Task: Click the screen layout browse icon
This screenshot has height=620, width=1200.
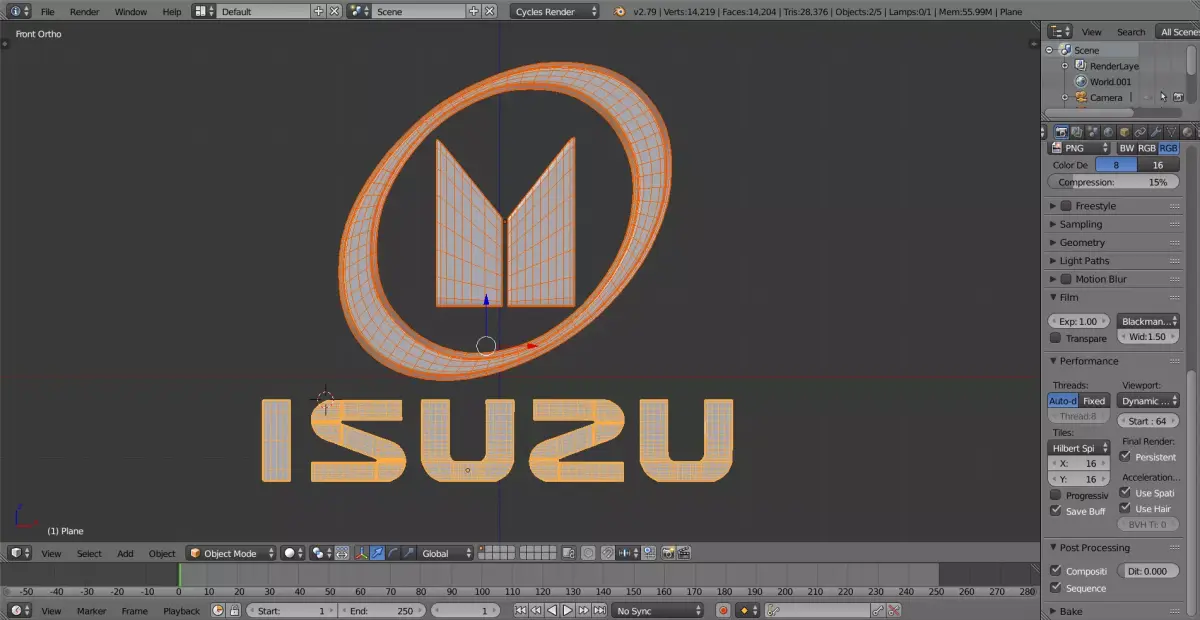Action: pos(203,11)
